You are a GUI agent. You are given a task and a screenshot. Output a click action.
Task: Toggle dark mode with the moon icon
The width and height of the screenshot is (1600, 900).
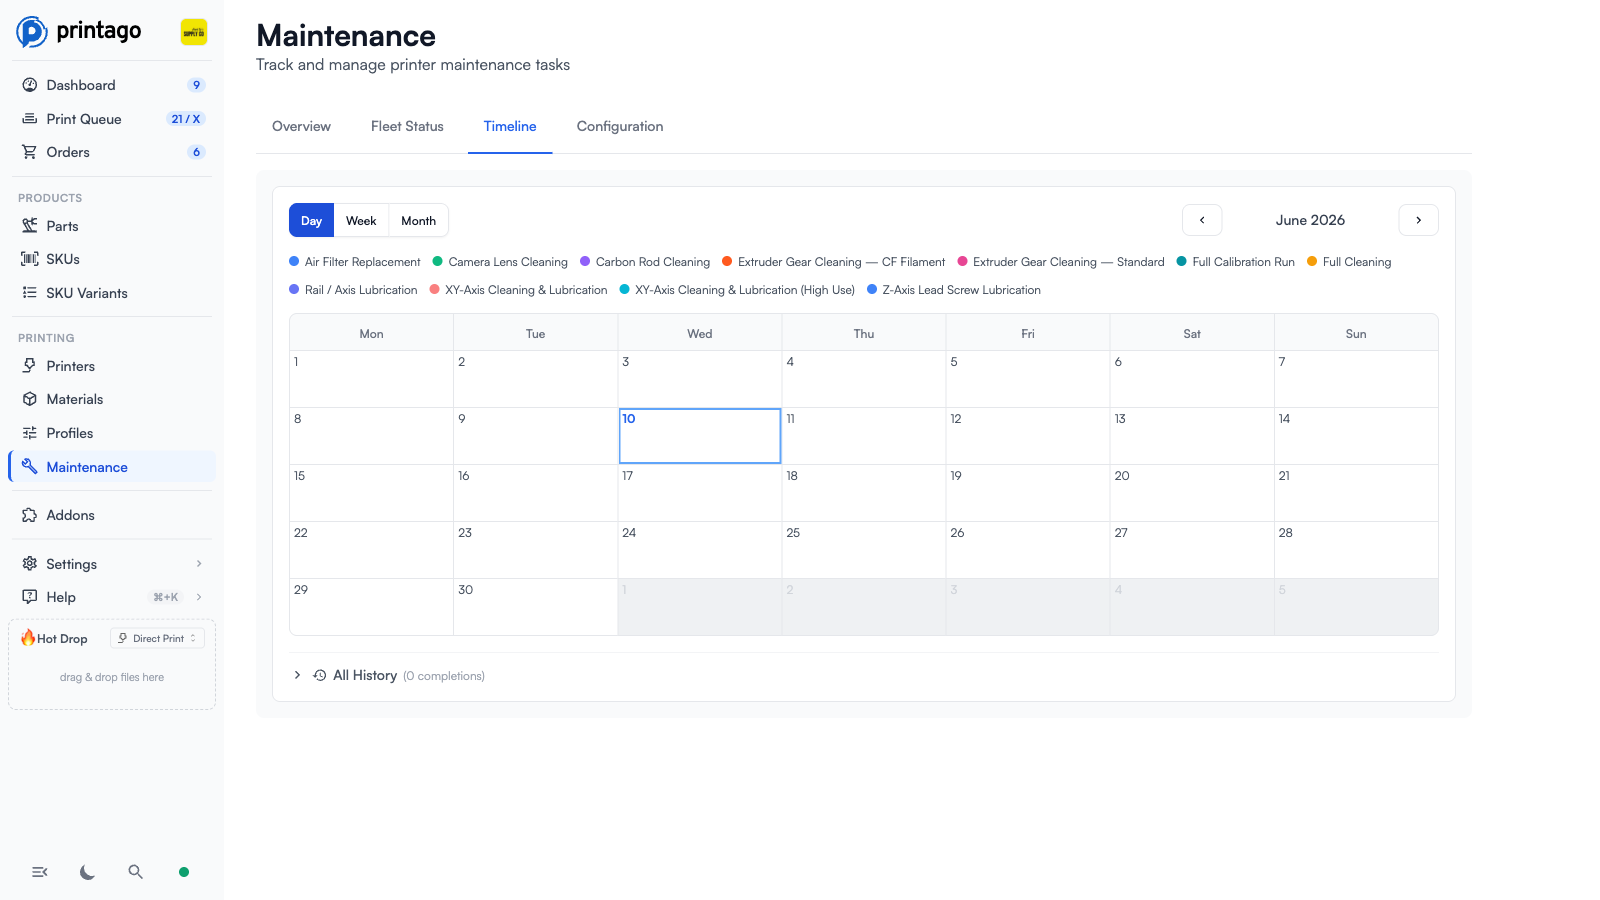tap(88, 872)
